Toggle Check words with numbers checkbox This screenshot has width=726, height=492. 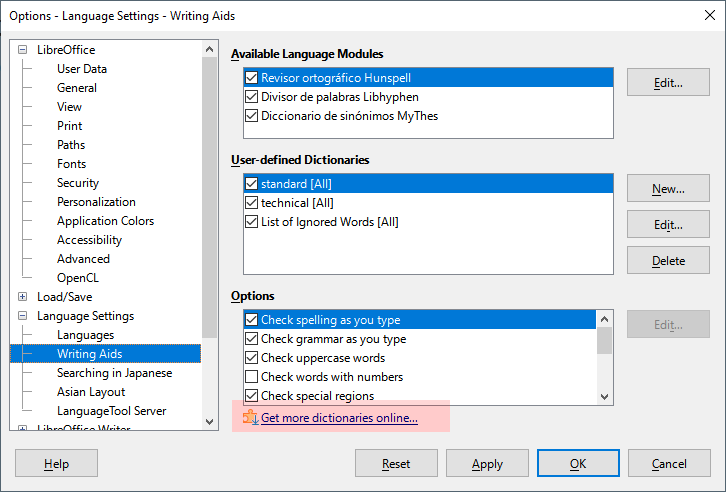click(x=251, y=377)
